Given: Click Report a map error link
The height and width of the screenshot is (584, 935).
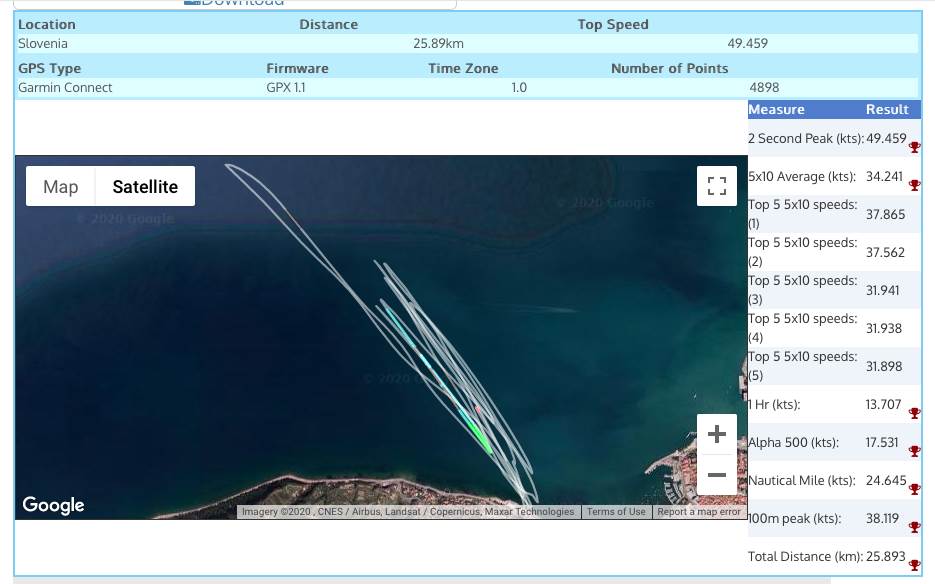Looking at the screenshot, I should (699, 512).
